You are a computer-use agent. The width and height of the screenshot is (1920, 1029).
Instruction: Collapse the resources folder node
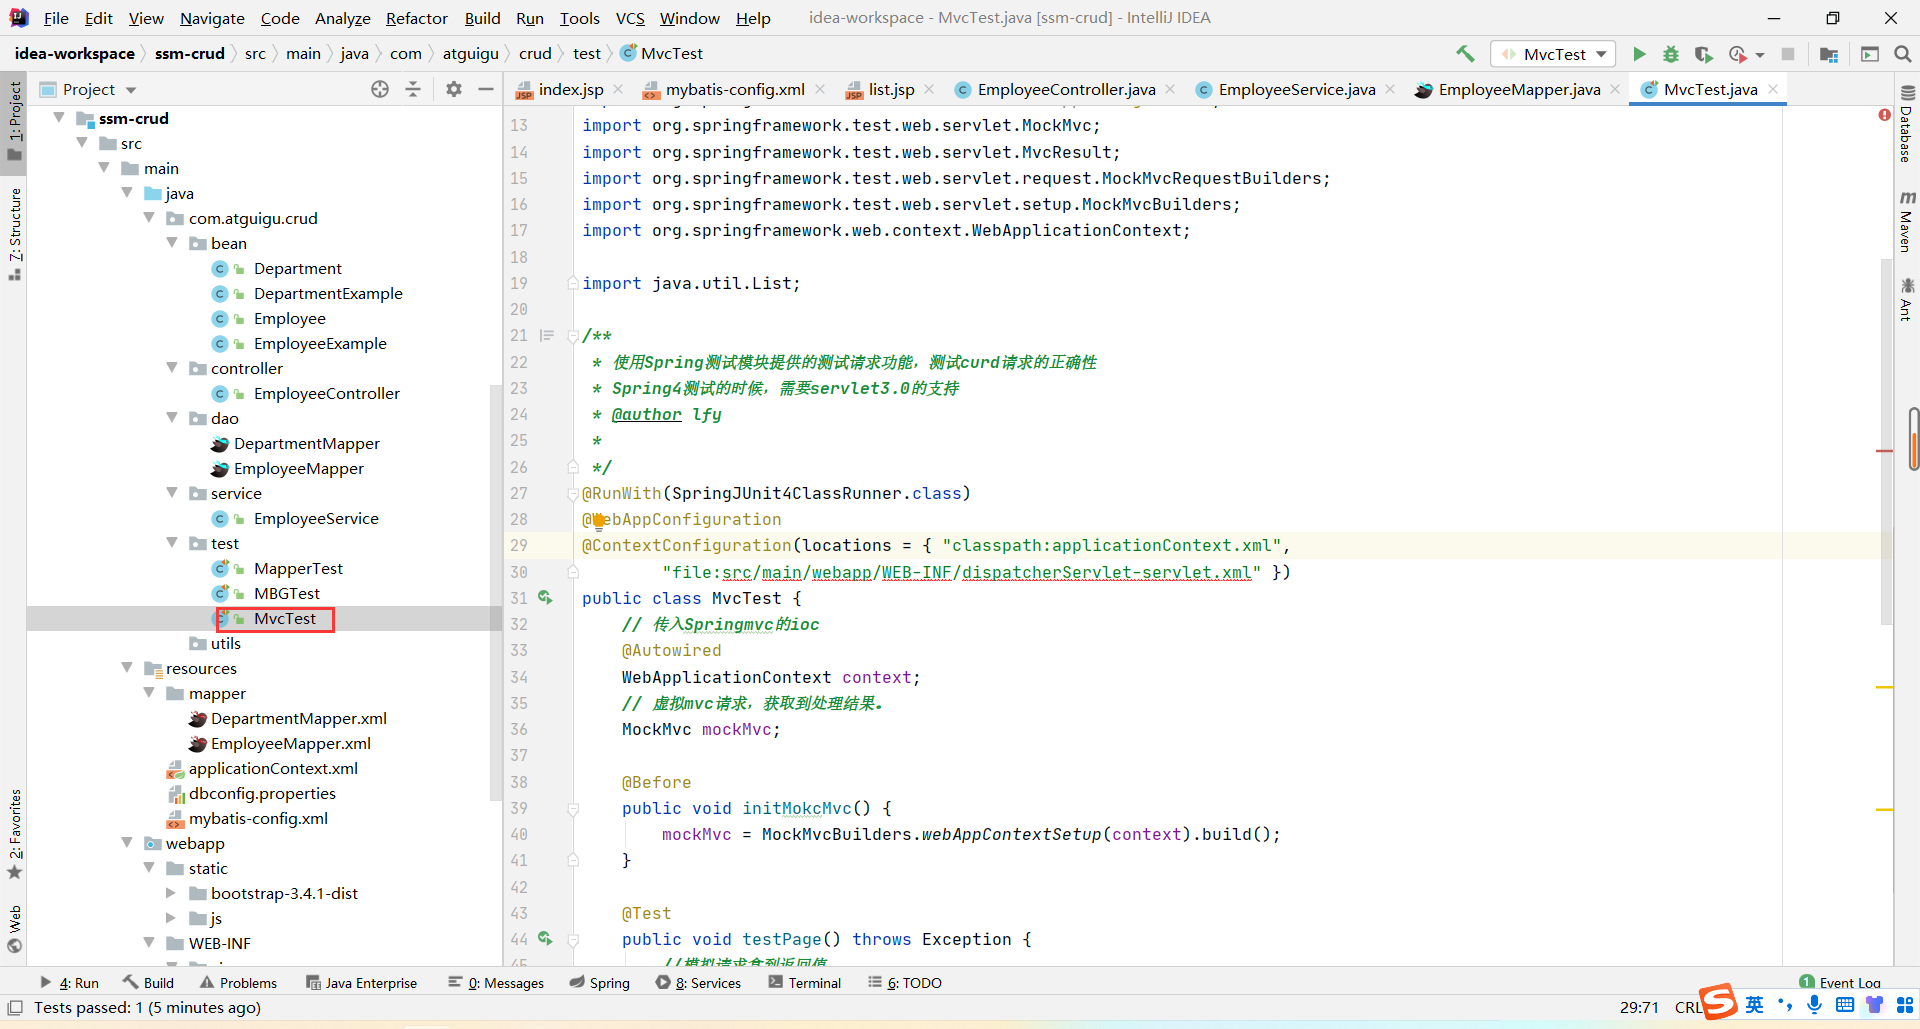[127, 668]
